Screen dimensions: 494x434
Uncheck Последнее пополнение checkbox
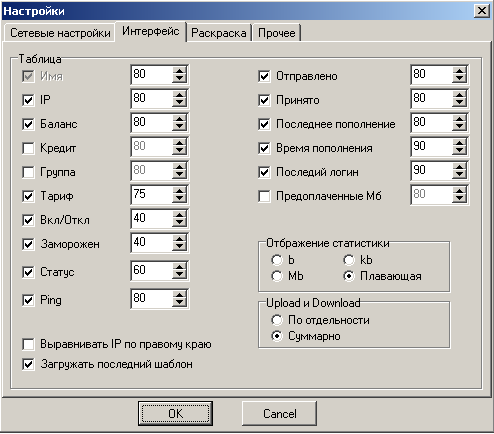tap(264, 124)
